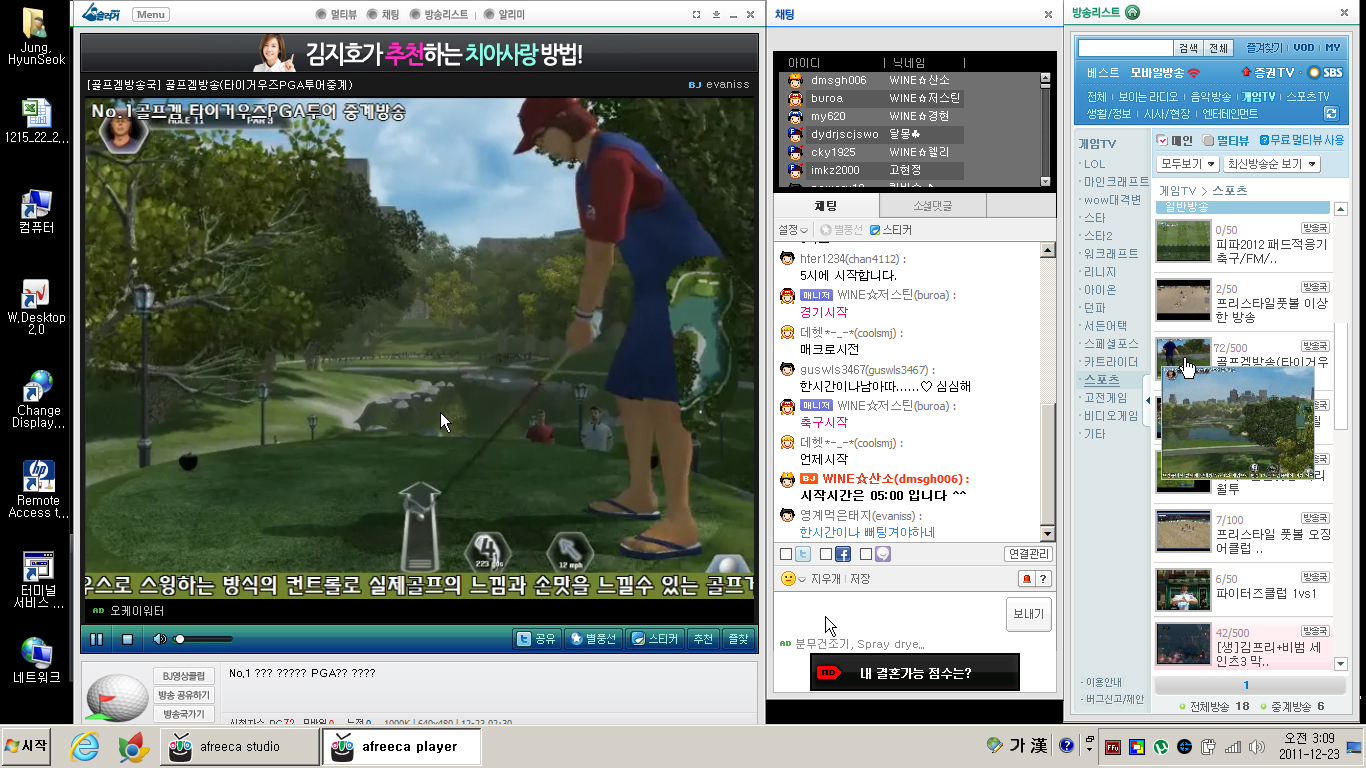Check the 멀티뷰 checkbox in broadcast list

pos(1209,141)
